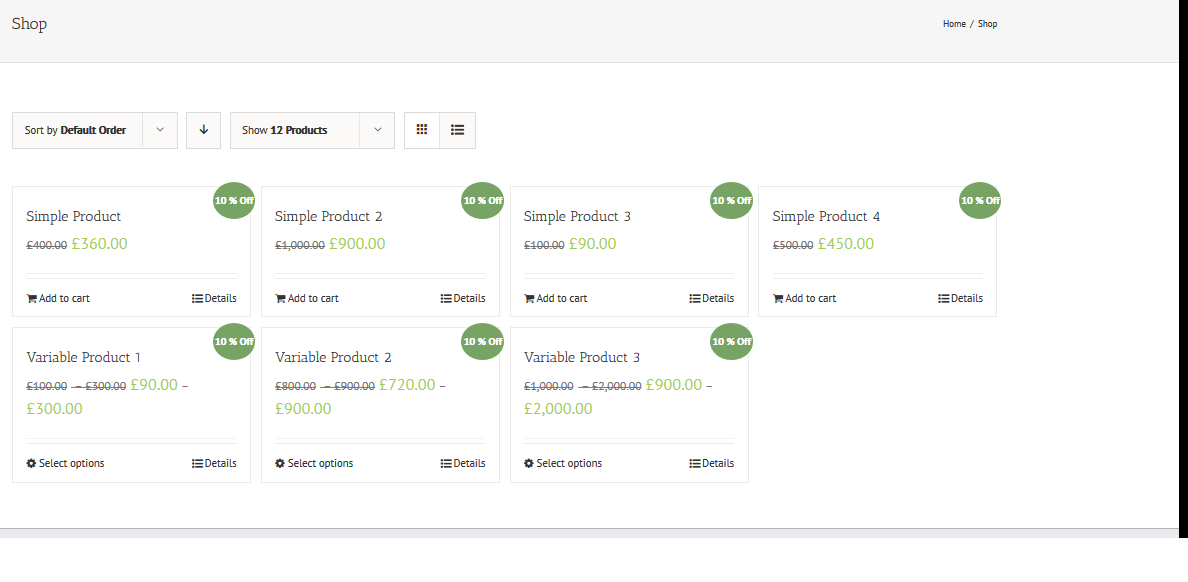Open the Sort by Default Order dropdown

tap(95, 130)
